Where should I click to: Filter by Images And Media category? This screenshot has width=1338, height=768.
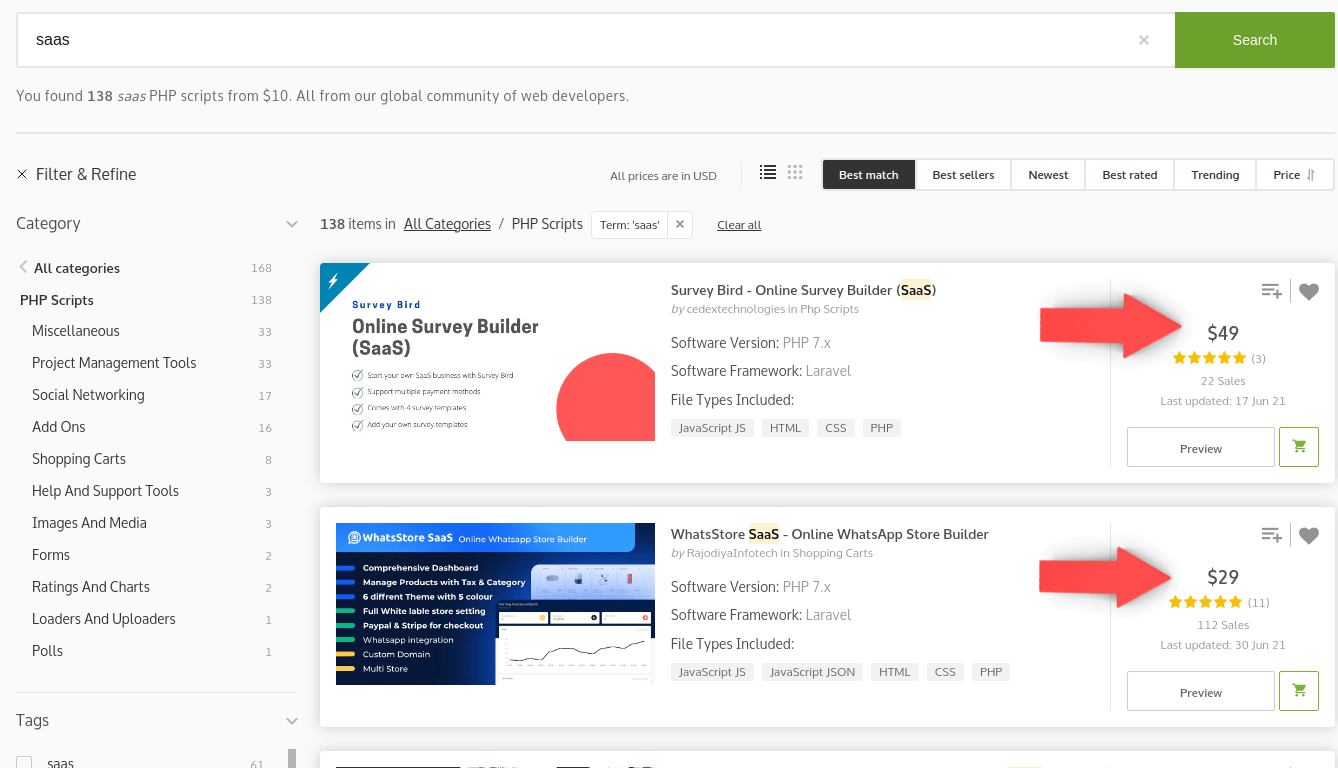(x=89, y=523)
